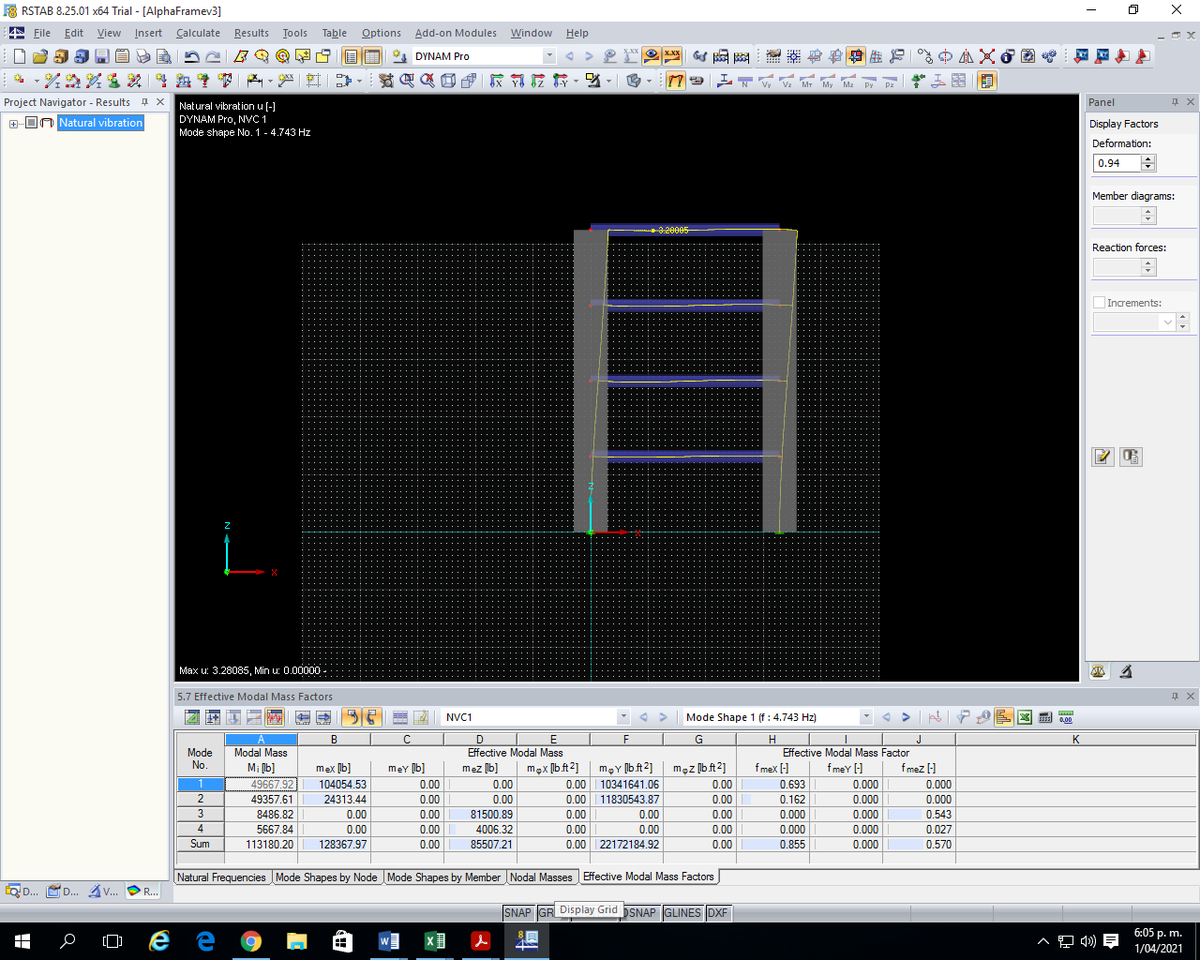The height and width of the screenshot is (960, 1200).
Task: Click the Windows Start button
Action: (x=23, y=942)
